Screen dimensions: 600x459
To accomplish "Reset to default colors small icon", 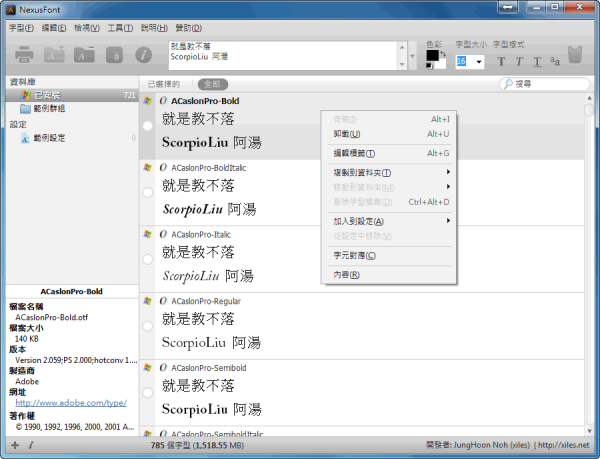I will pos(429,66).
